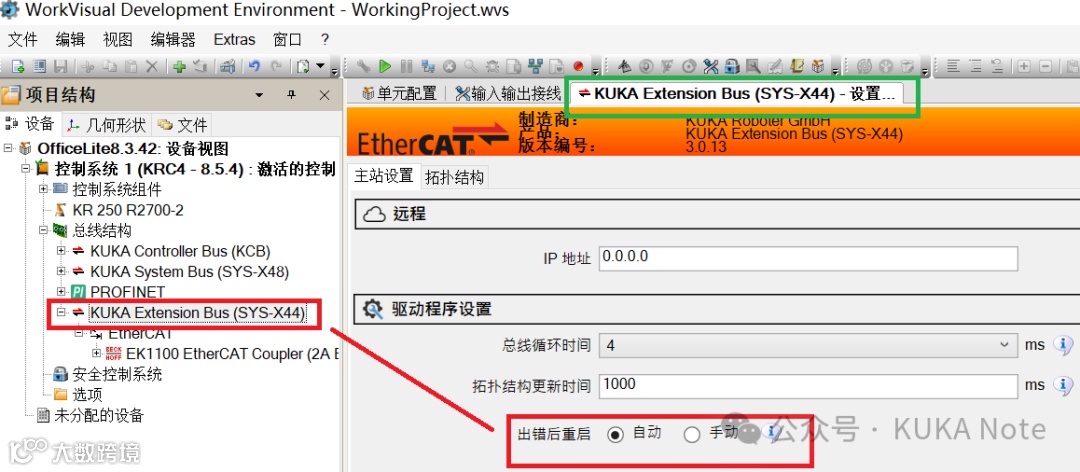
Task: Switch to the 拓扑结构 tab
Action: tap(454, 176)
